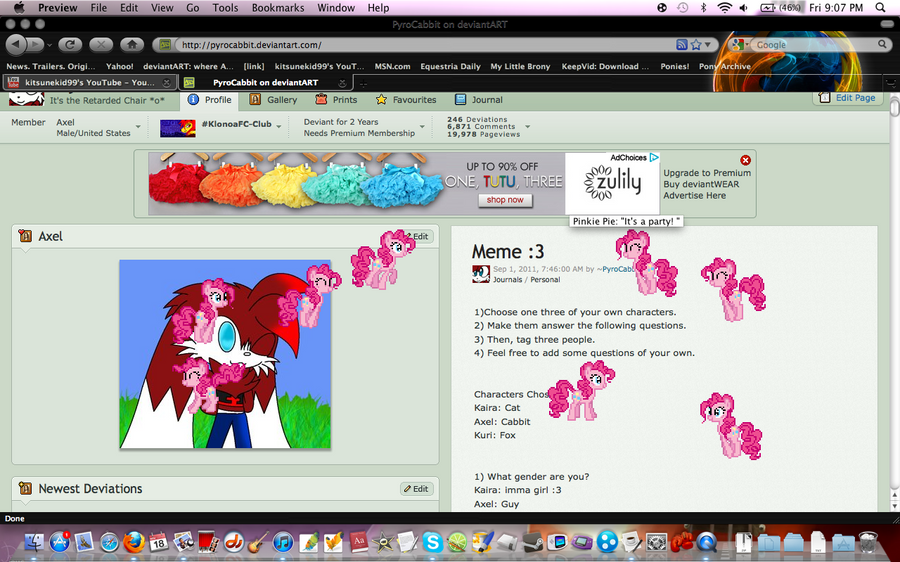The image size is (900, 562).
Task: Expand the #KlonoaFC-Club group dropdown
Action: click(x=279, y=126)
